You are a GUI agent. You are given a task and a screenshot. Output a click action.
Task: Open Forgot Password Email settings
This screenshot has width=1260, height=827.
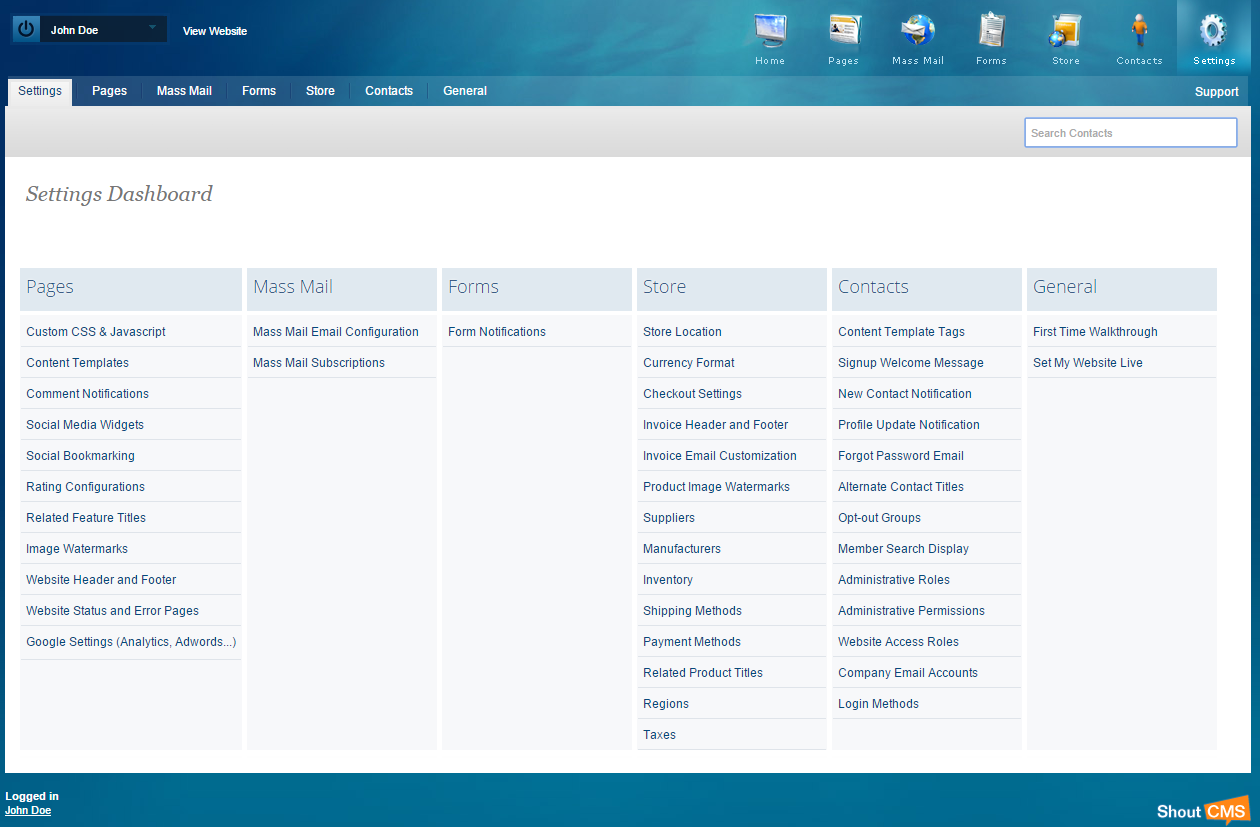(x=901, y=456)
